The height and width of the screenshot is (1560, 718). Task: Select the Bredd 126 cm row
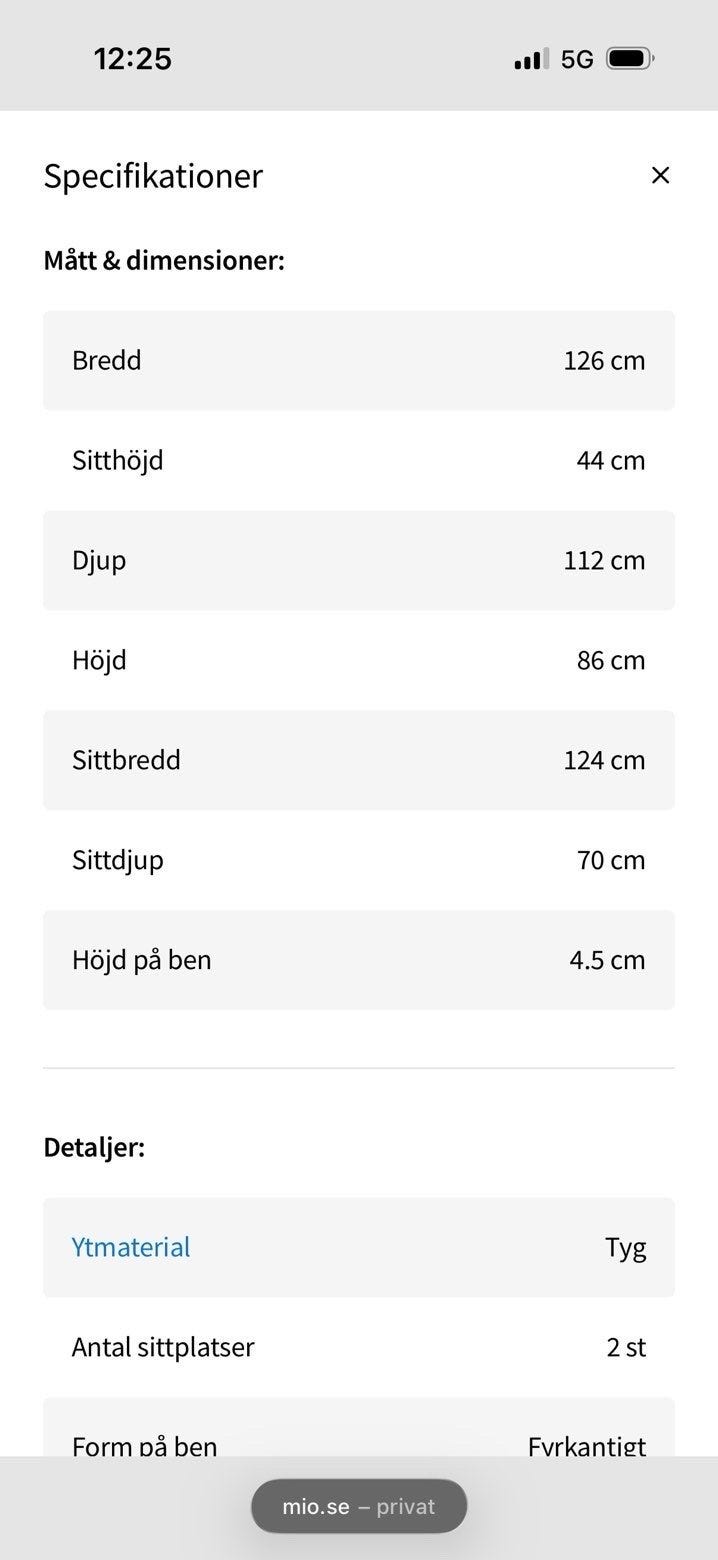pyautogui.click(x=359, y=360)
